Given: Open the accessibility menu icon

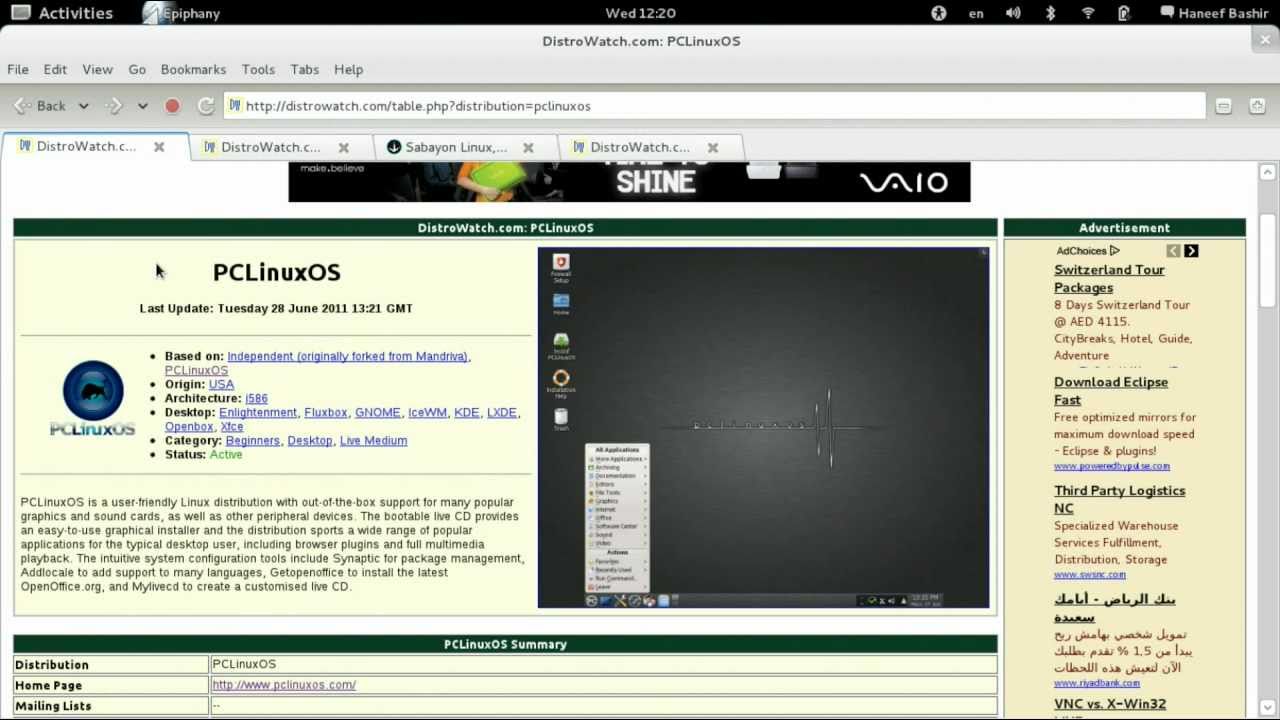Looking at the screenshot, I should coord(938,13).
